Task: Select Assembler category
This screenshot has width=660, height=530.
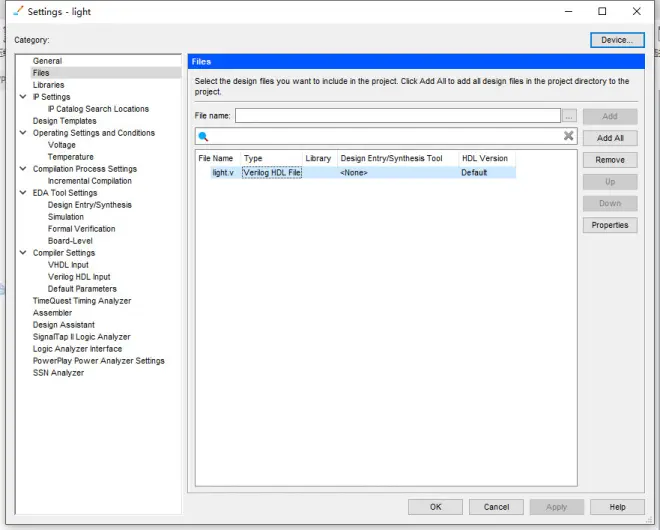Action: [x=52, y=313]
